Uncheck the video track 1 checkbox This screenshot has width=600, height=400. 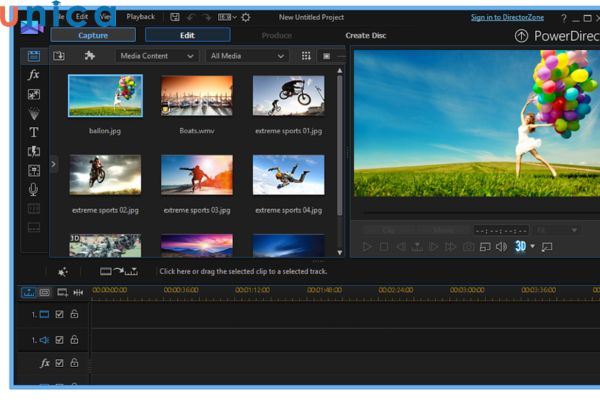click(59, 314)
